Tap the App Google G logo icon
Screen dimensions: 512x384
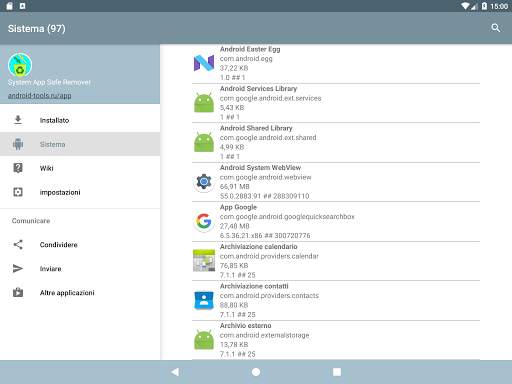pyautogui.click(x=204, y=221)
